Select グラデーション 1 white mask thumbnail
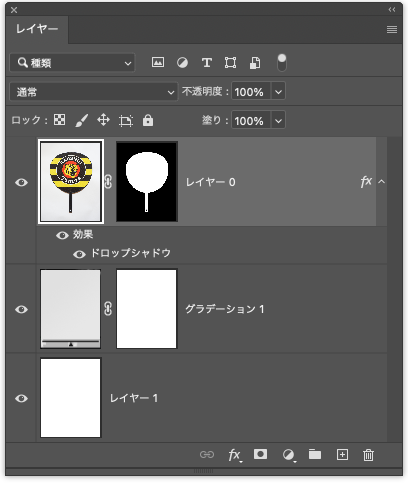The width and height of the screenshot is (408, 483). click(147, 309)
